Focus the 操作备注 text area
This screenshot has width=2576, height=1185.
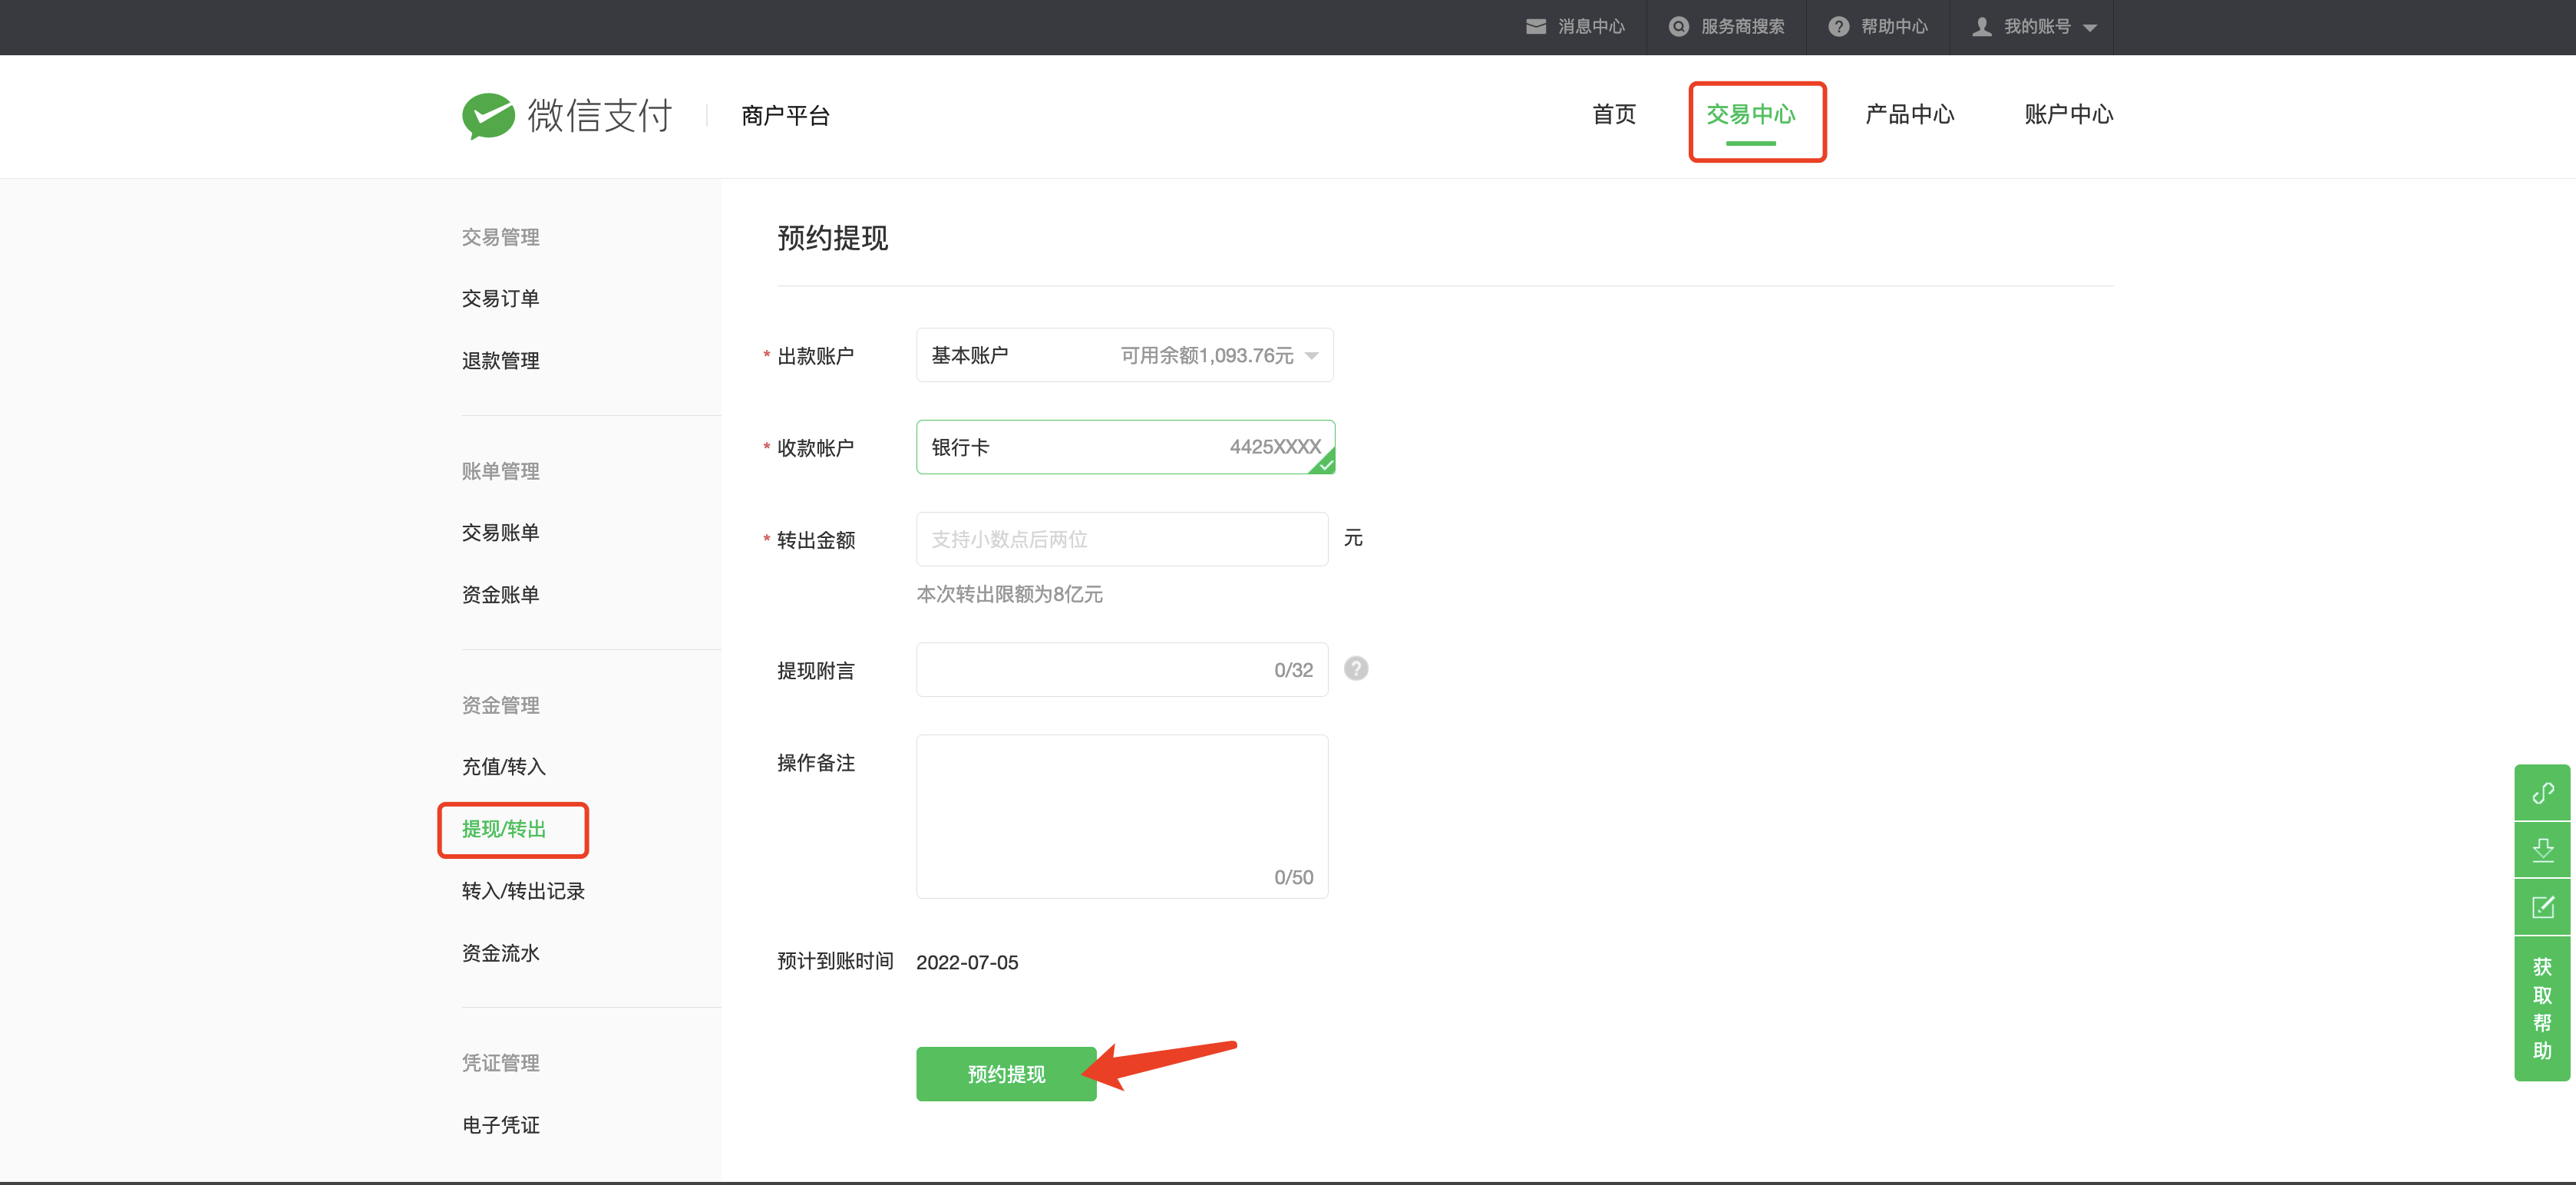[1121, 816]
